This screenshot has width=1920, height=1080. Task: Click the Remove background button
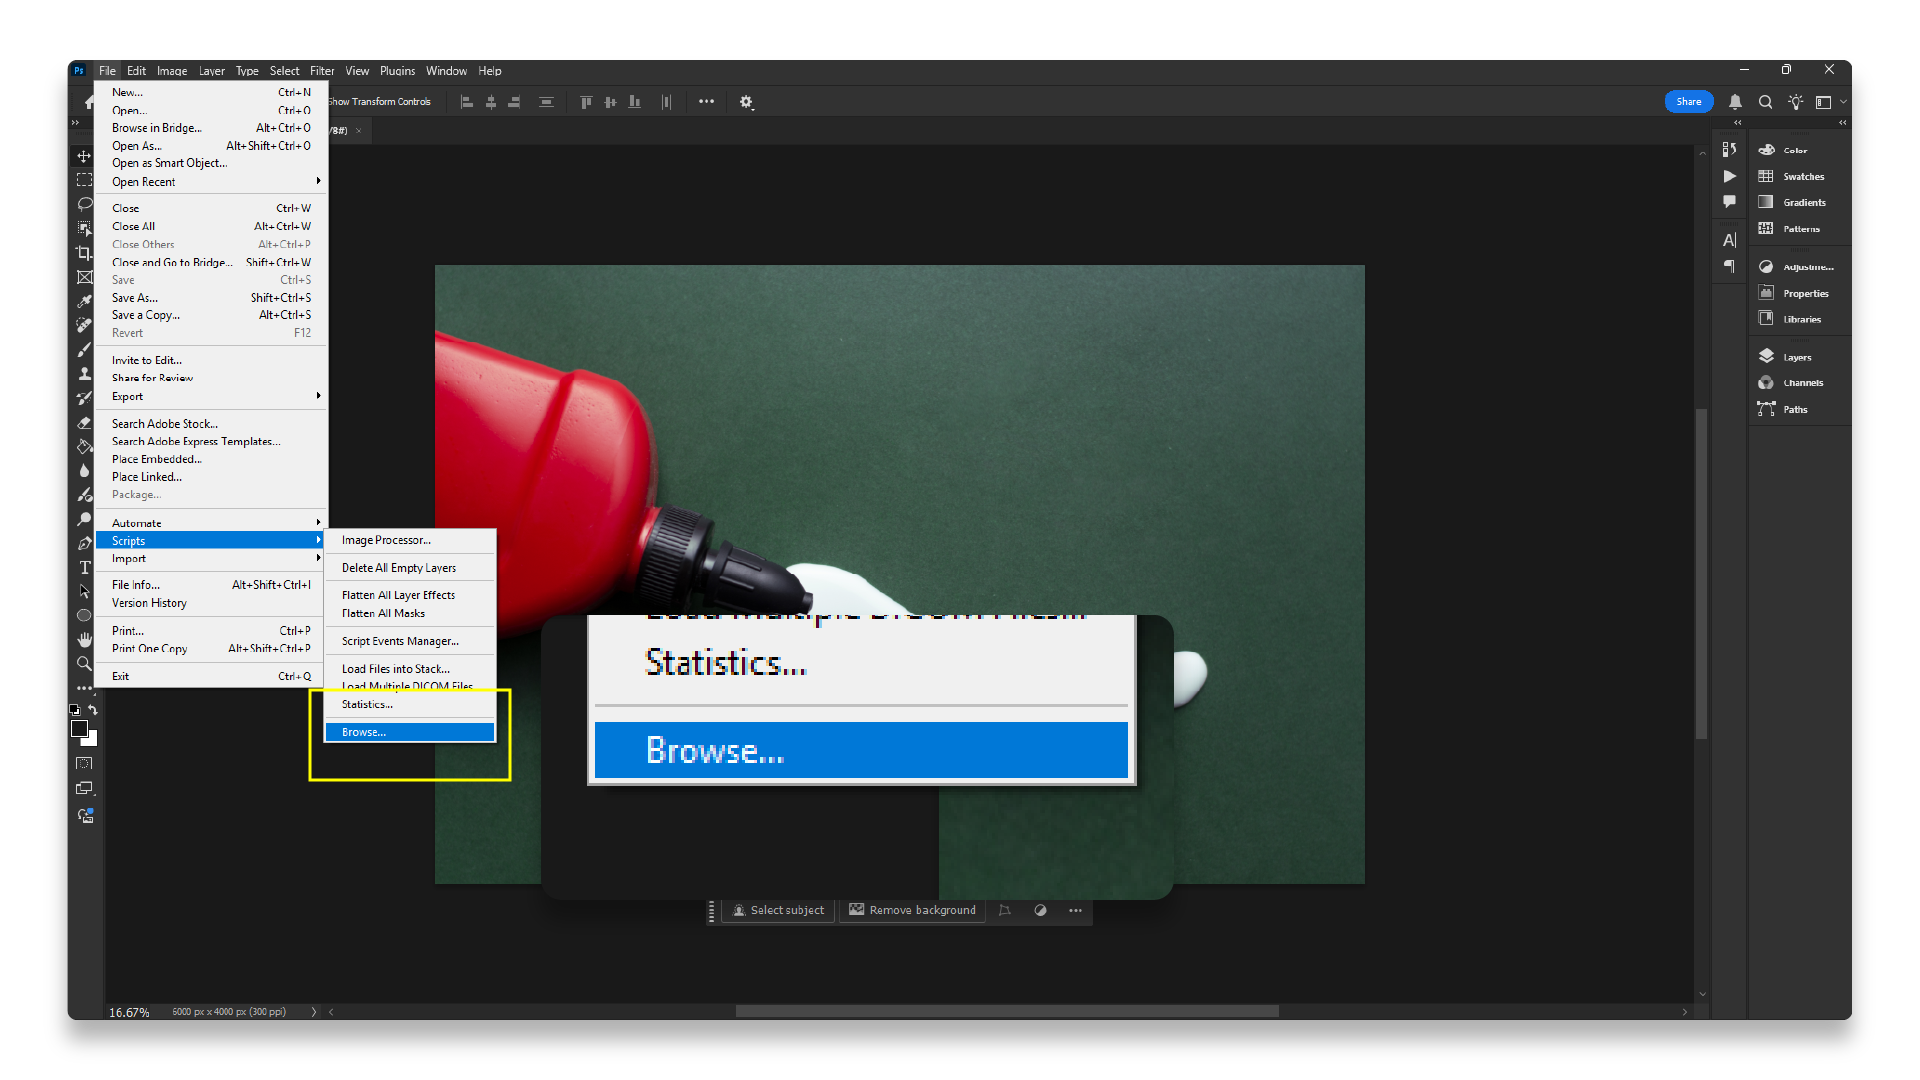click(912, 910)
